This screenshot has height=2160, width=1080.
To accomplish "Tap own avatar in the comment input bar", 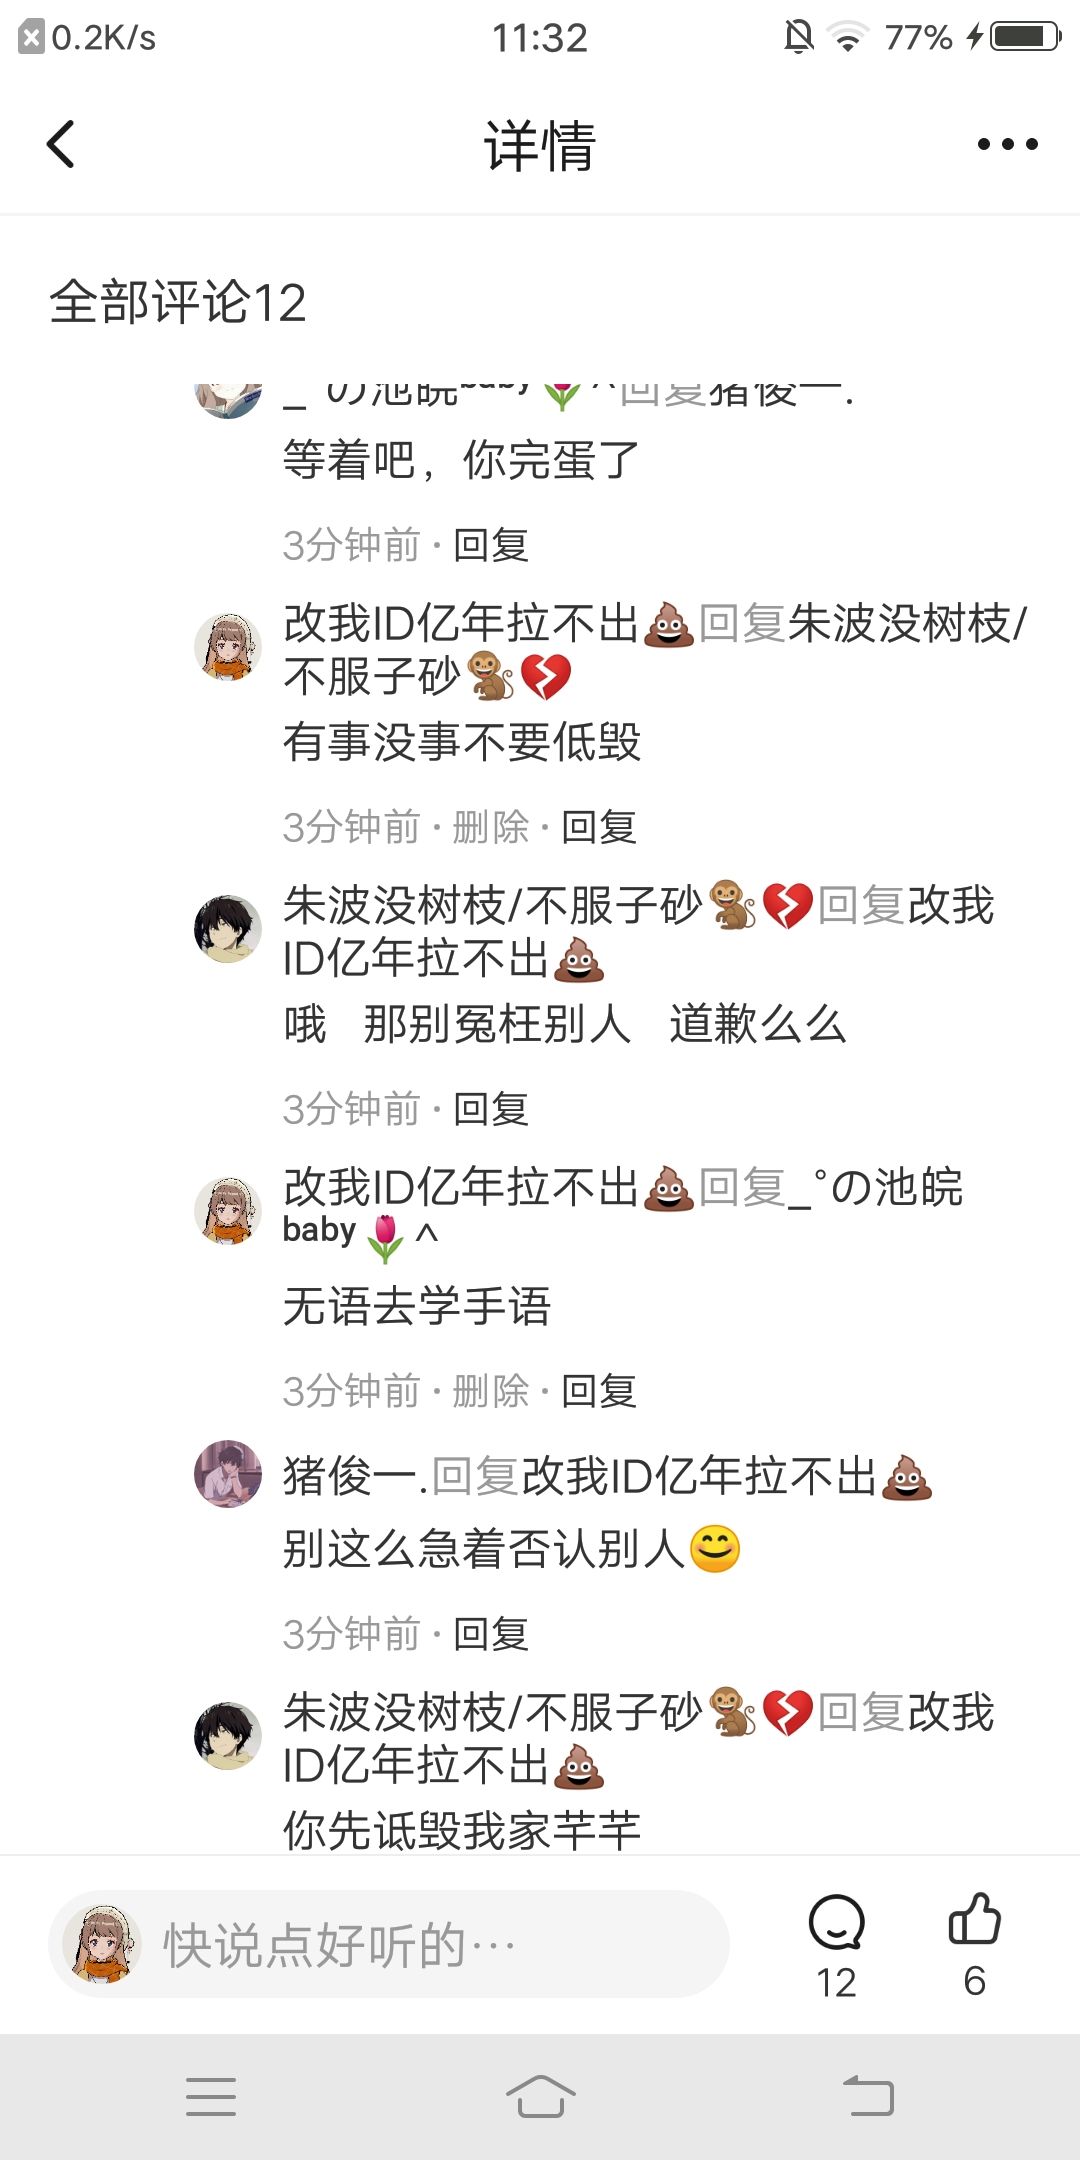I will point(101,1944).
